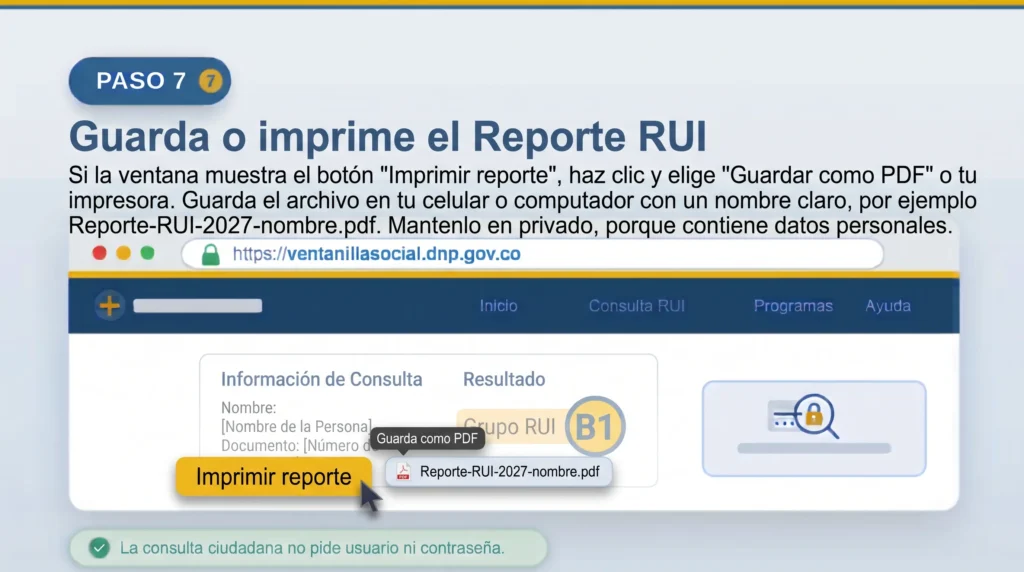
Task: Click the [Nombre de la Persona] placeholder text
Action: (296, 426)
